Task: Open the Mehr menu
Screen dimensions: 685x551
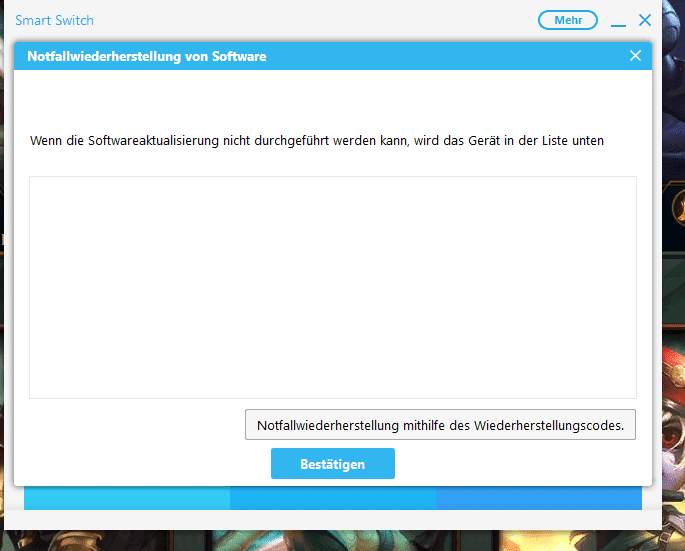Action: point(567,20)
